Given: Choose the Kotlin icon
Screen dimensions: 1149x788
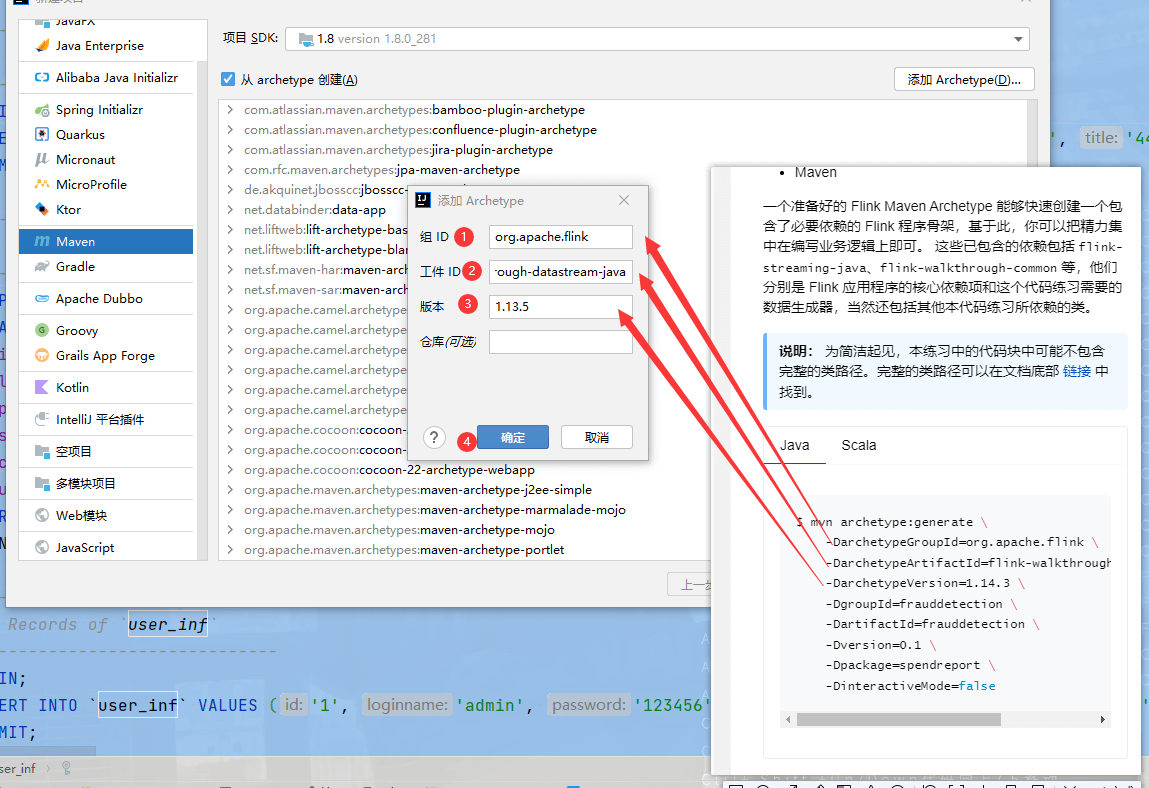Looking at the screenshot, I should 42,388.
